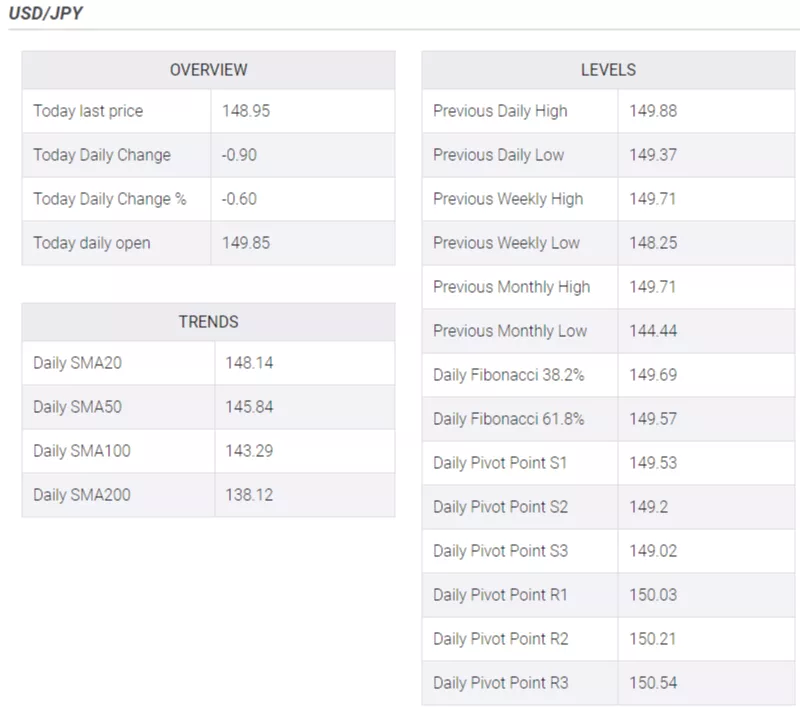
Task: Click the value 145.84
Action: click(249, 406)
